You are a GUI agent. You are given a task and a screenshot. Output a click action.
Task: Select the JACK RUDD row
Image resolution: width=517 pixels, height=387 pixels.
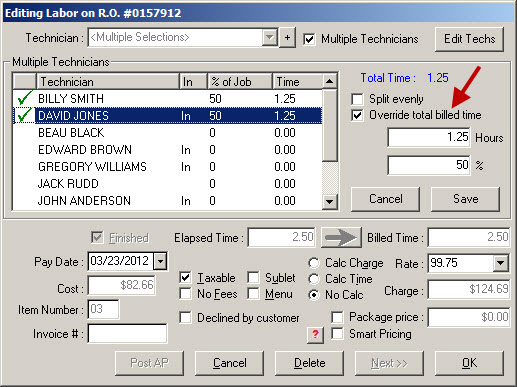pos(167,184)
